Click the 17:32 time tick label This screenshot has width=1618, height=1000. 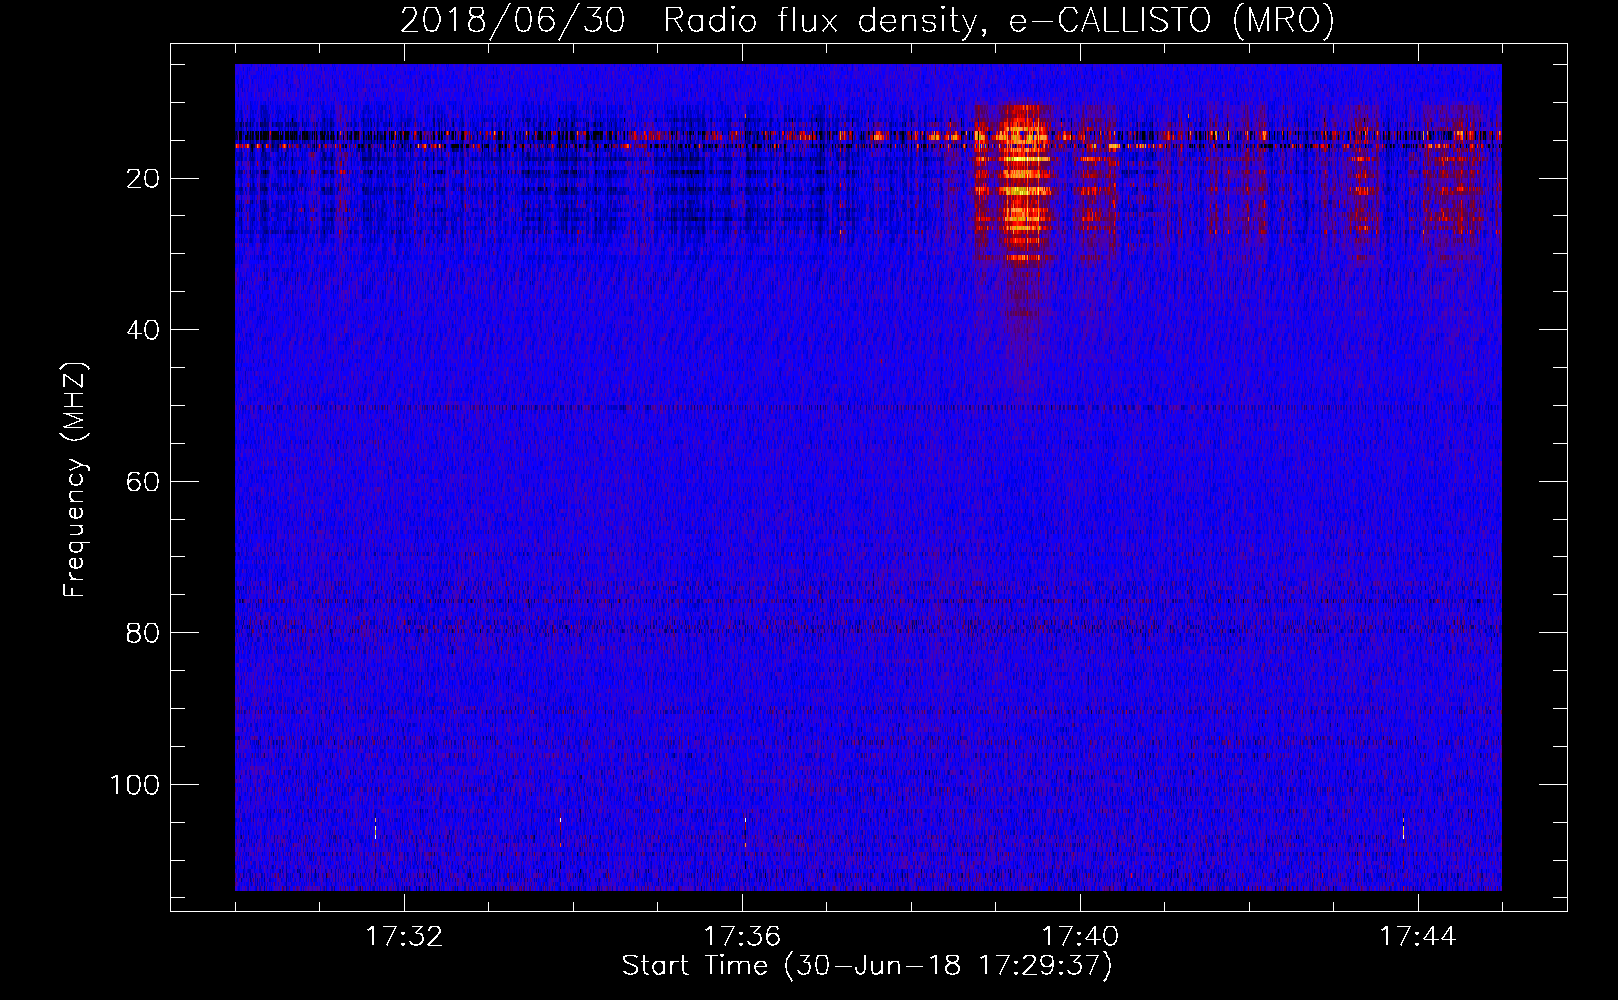[x=404, y=937]
